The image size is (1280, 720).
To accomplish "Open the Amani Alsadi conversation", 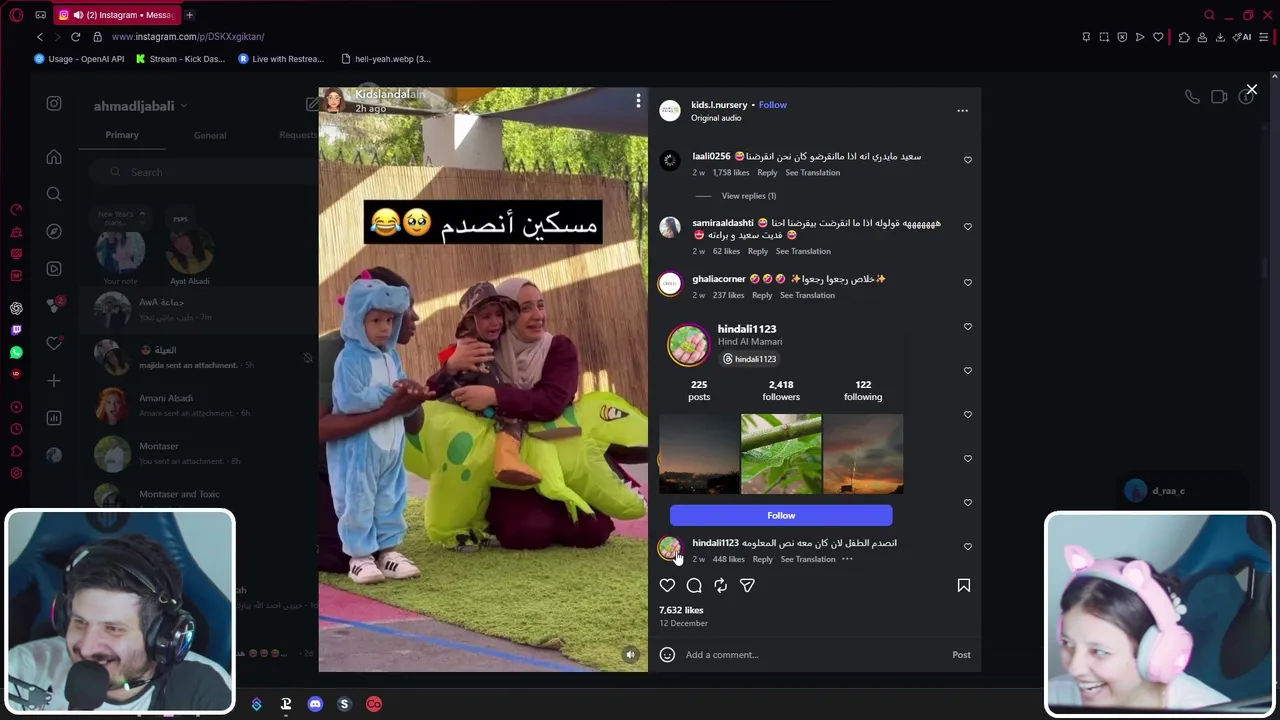I will (x=200, y=405).
